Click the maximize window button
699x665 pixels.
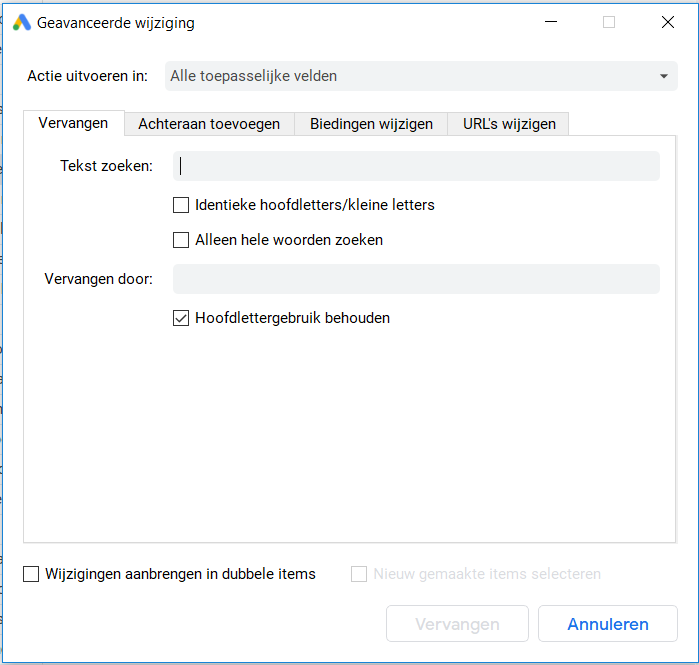[609, 22]
